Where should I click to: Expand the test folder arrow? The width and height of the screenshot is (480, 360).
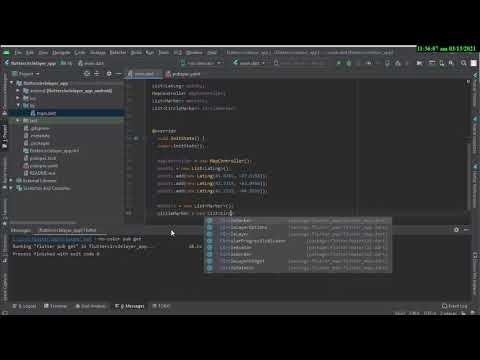pyautogui.click(x=18, y=120)
